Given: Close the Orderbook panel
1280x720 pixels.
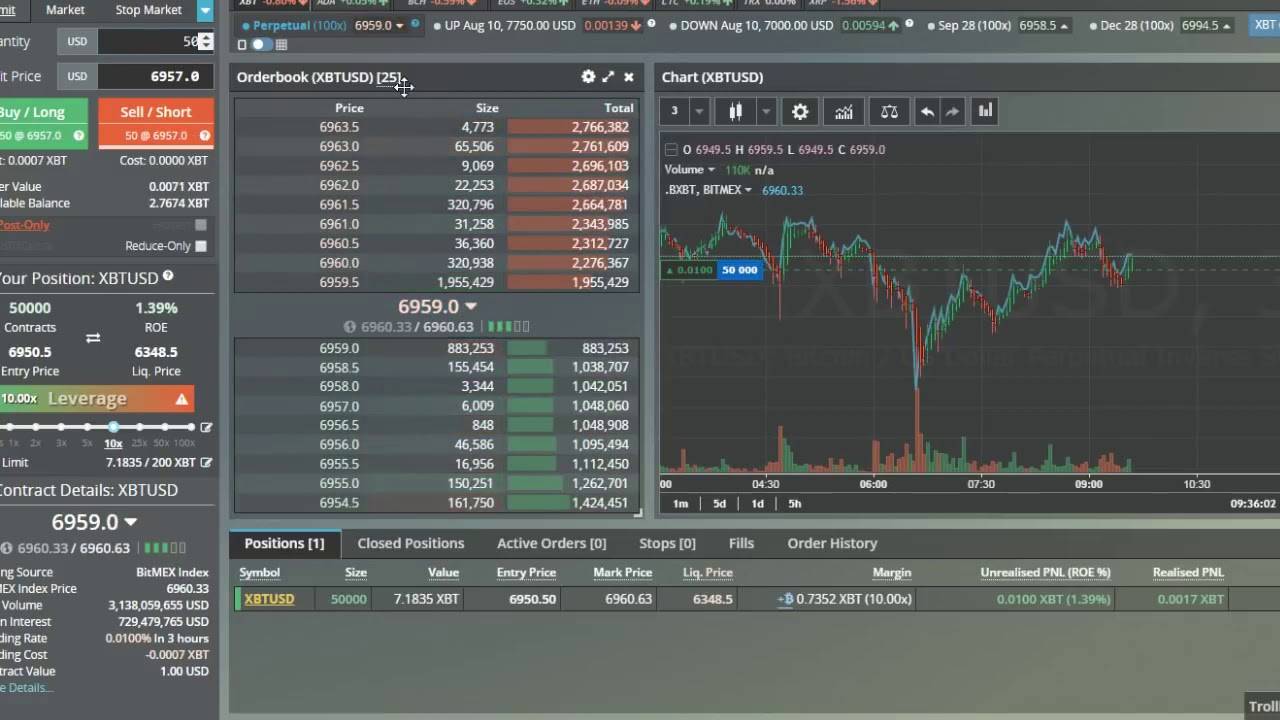Looking at the screenshot, I should [629, 77].
